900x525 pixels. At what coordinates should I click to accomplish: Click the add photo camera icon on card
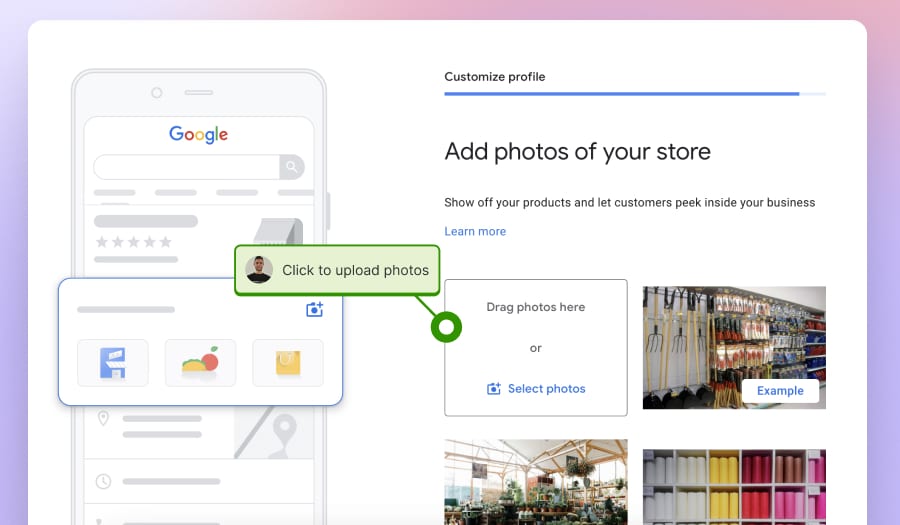click(x=315, y=309)
